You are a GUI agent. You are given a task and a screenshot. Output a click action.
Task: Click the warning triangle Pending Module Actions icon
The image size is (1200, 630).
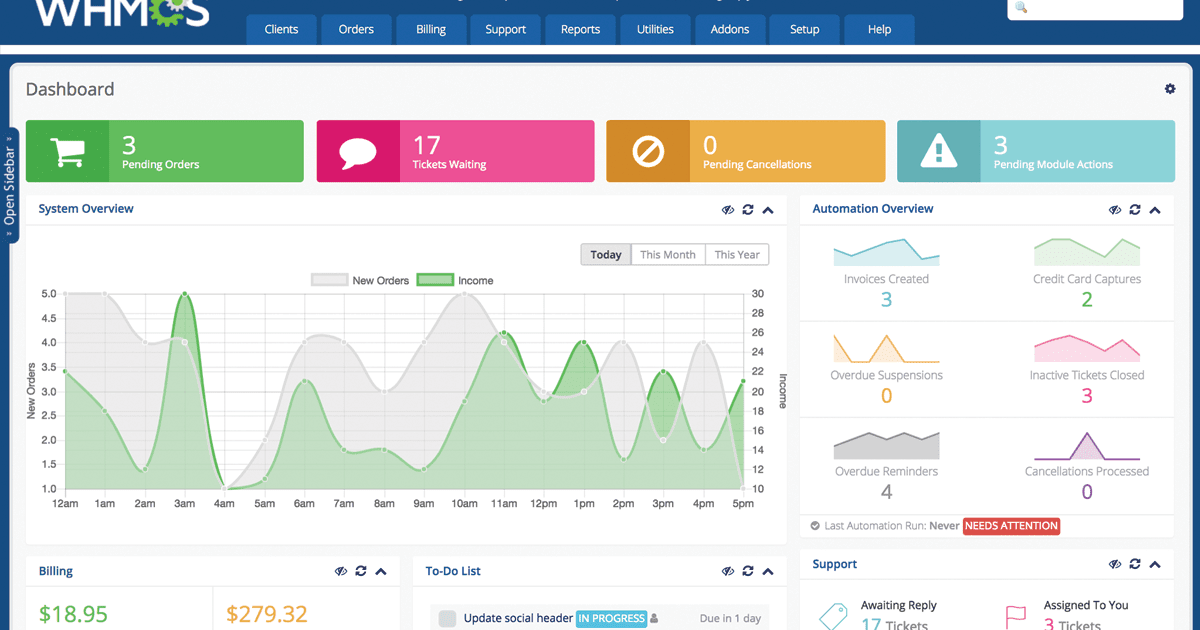point(938,152)
